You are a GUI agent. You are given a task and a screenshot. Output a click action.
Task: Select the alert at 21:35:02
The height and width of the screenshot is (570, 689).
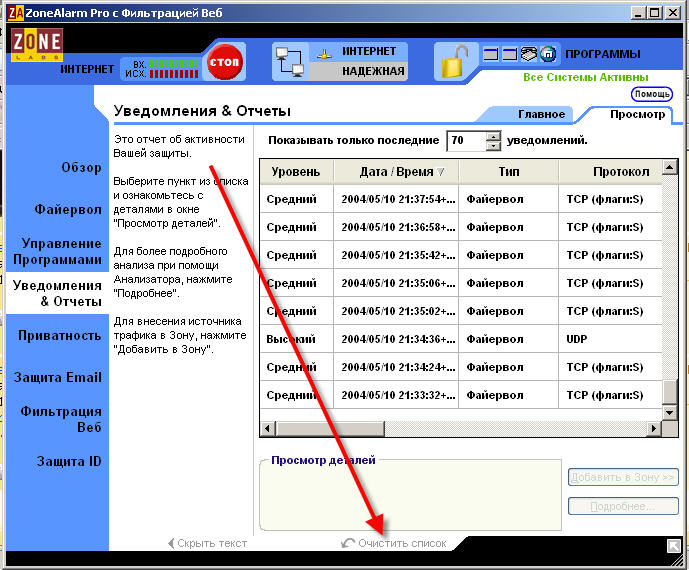pos(461,311)
